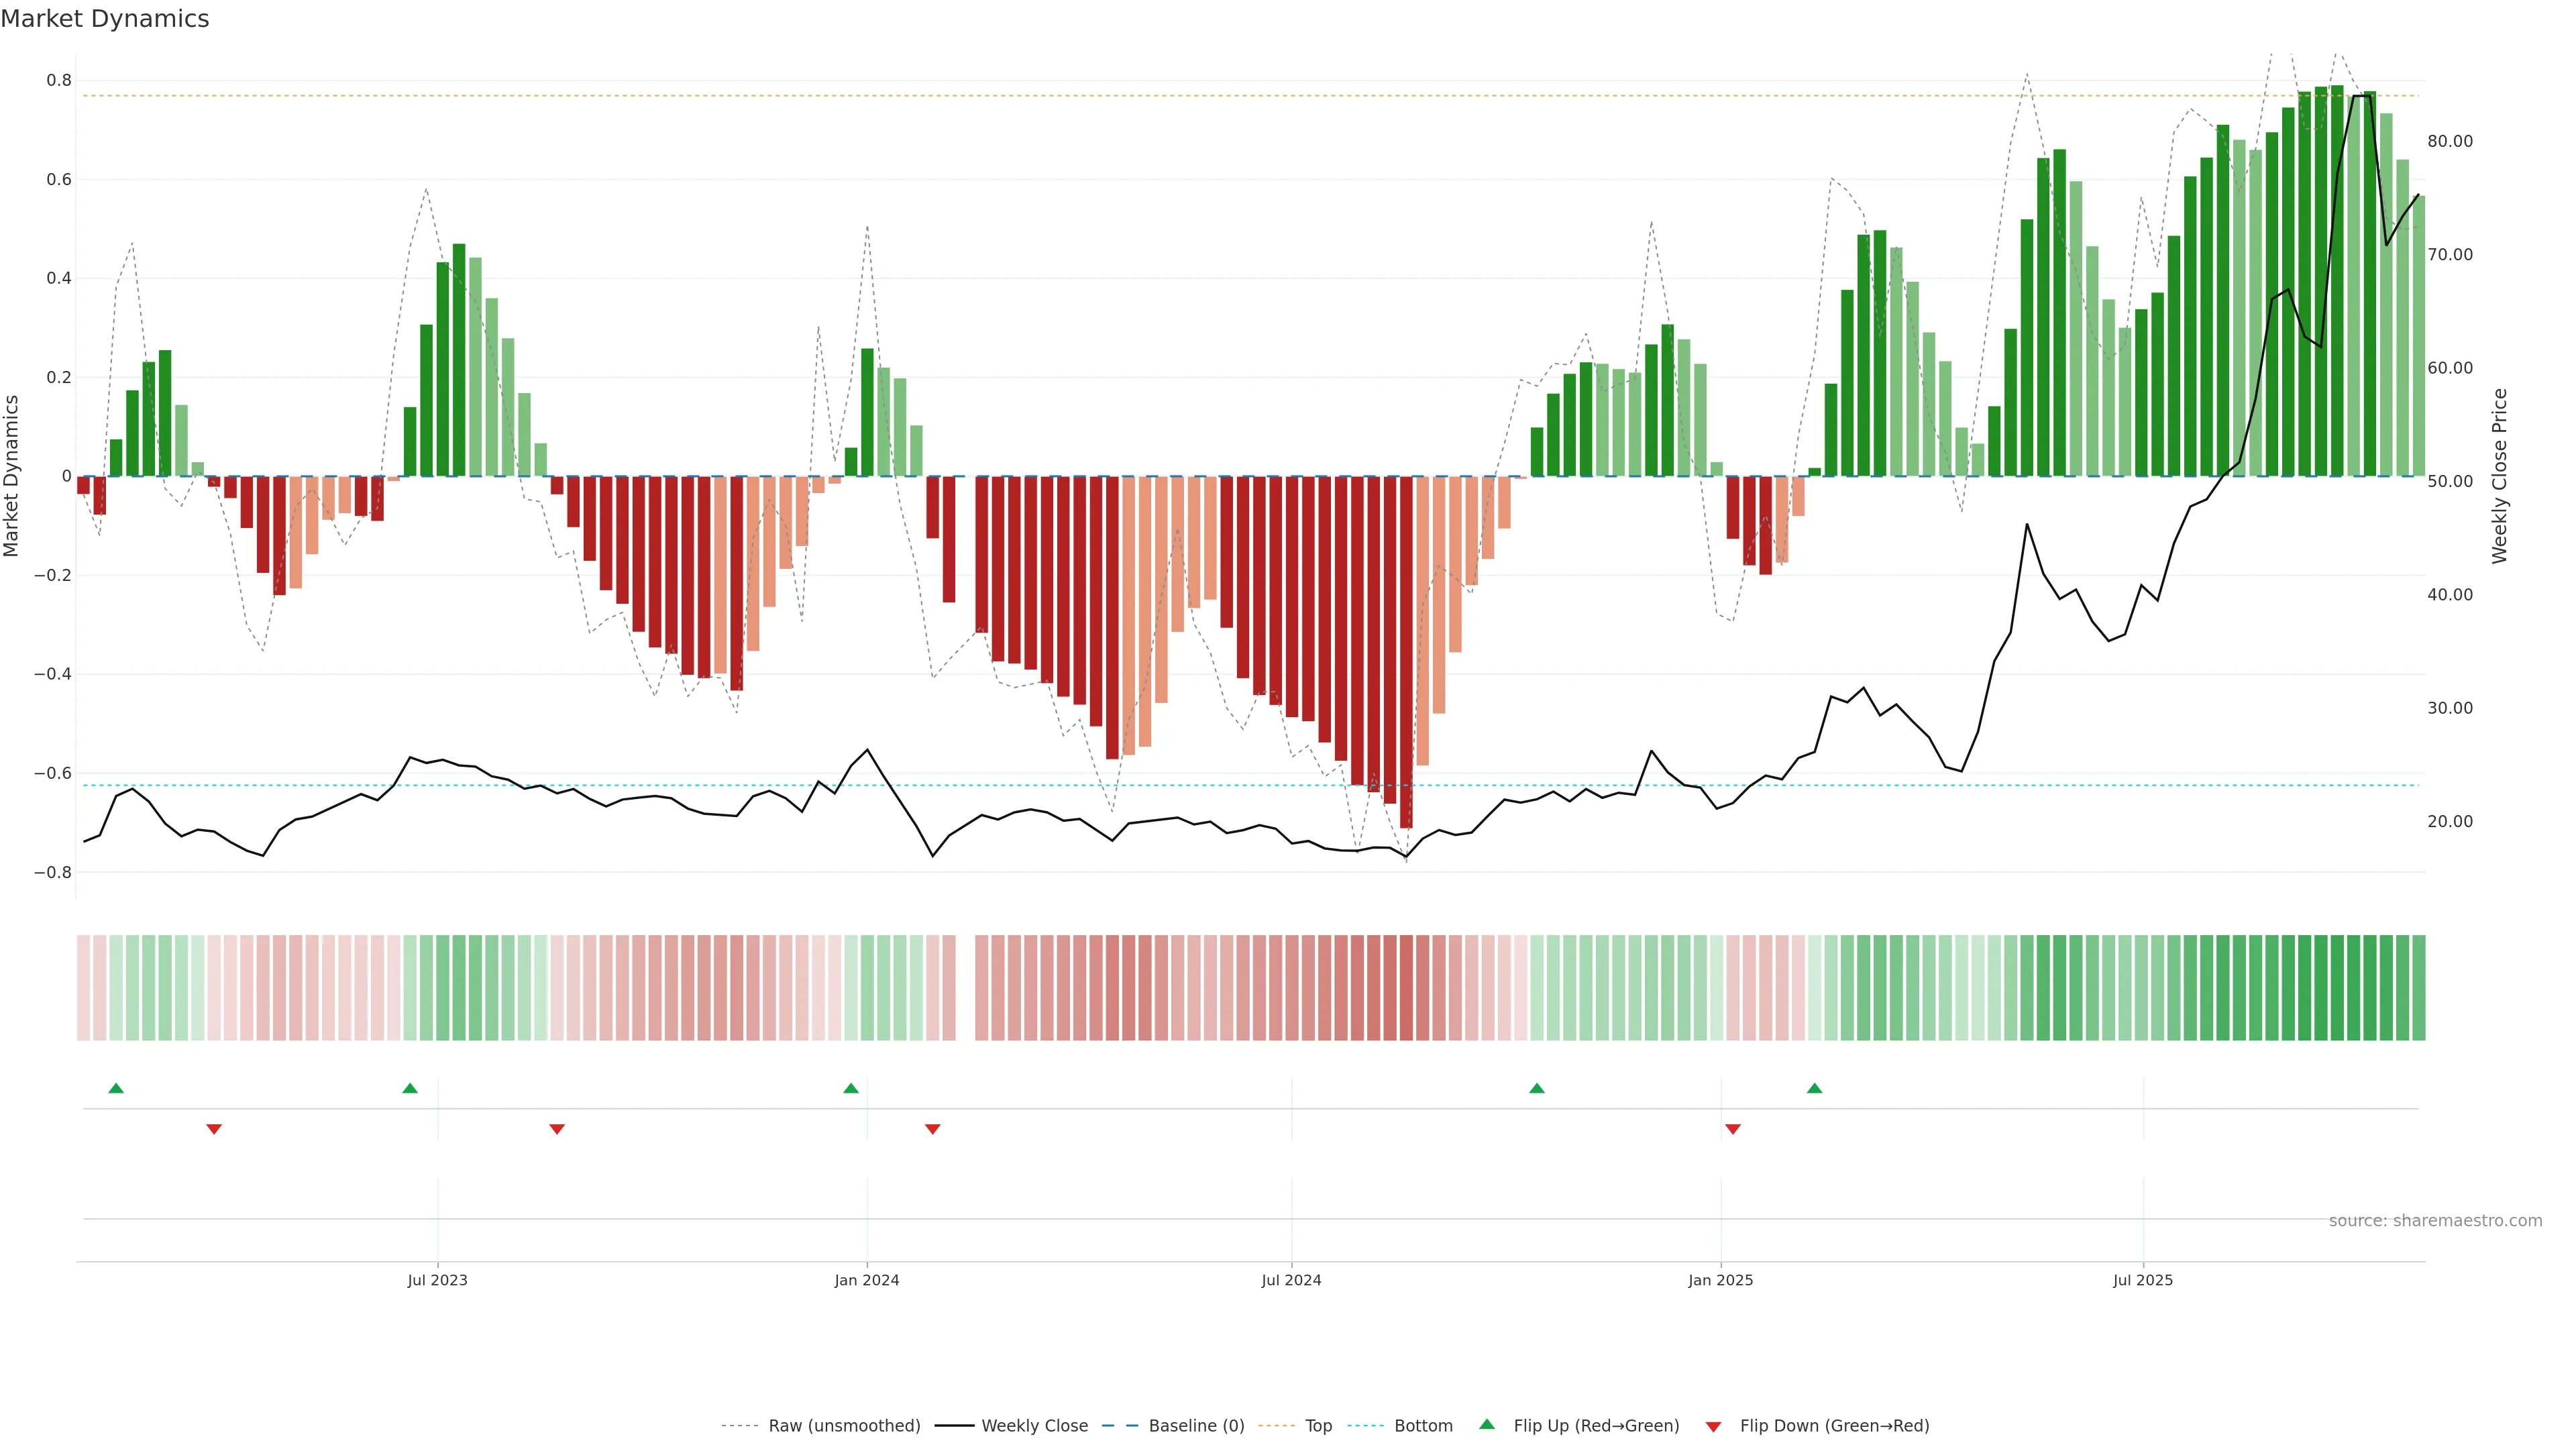
Task: Click the last green flip-up marker in 2025
Action: click(x=1815, y=1088)
